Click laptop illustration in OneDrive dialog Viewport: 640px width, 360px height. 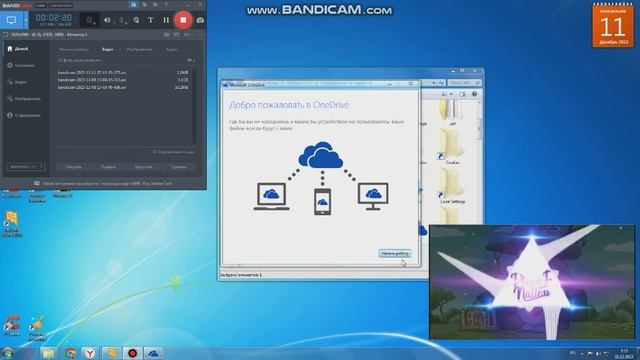point(271,197)
